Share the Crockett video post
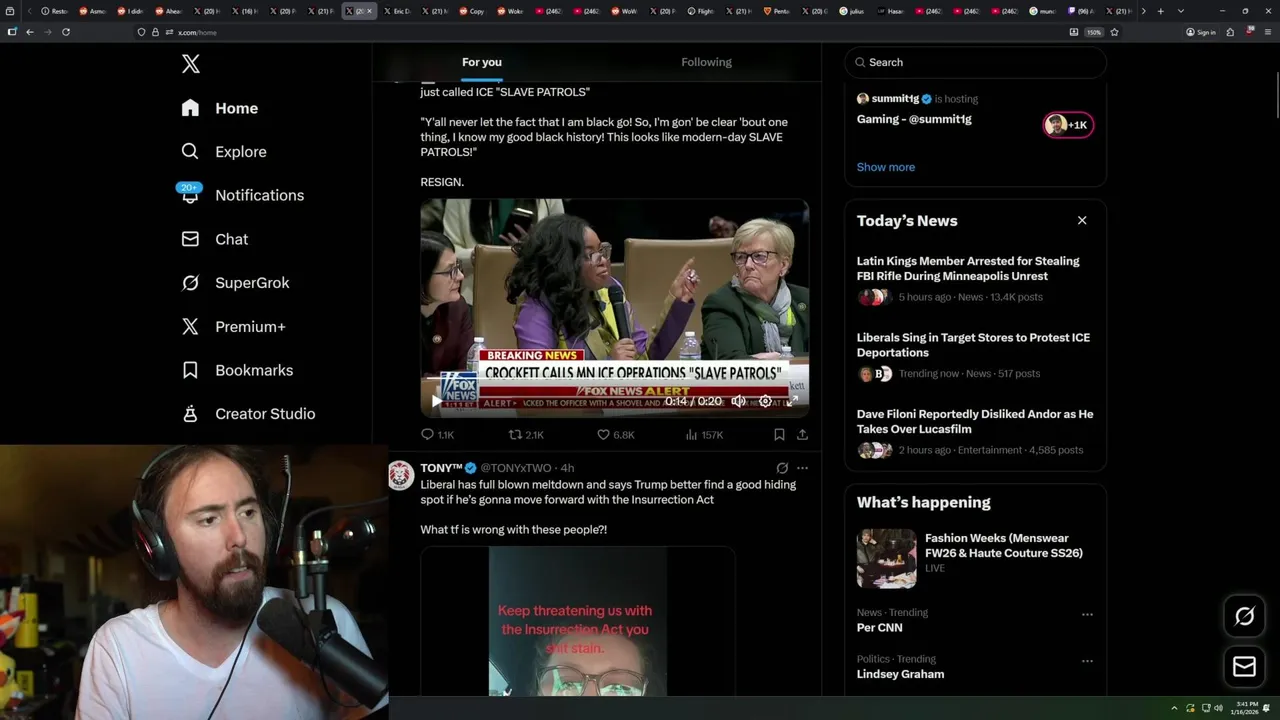The image size is (1280, 720). 802,435
